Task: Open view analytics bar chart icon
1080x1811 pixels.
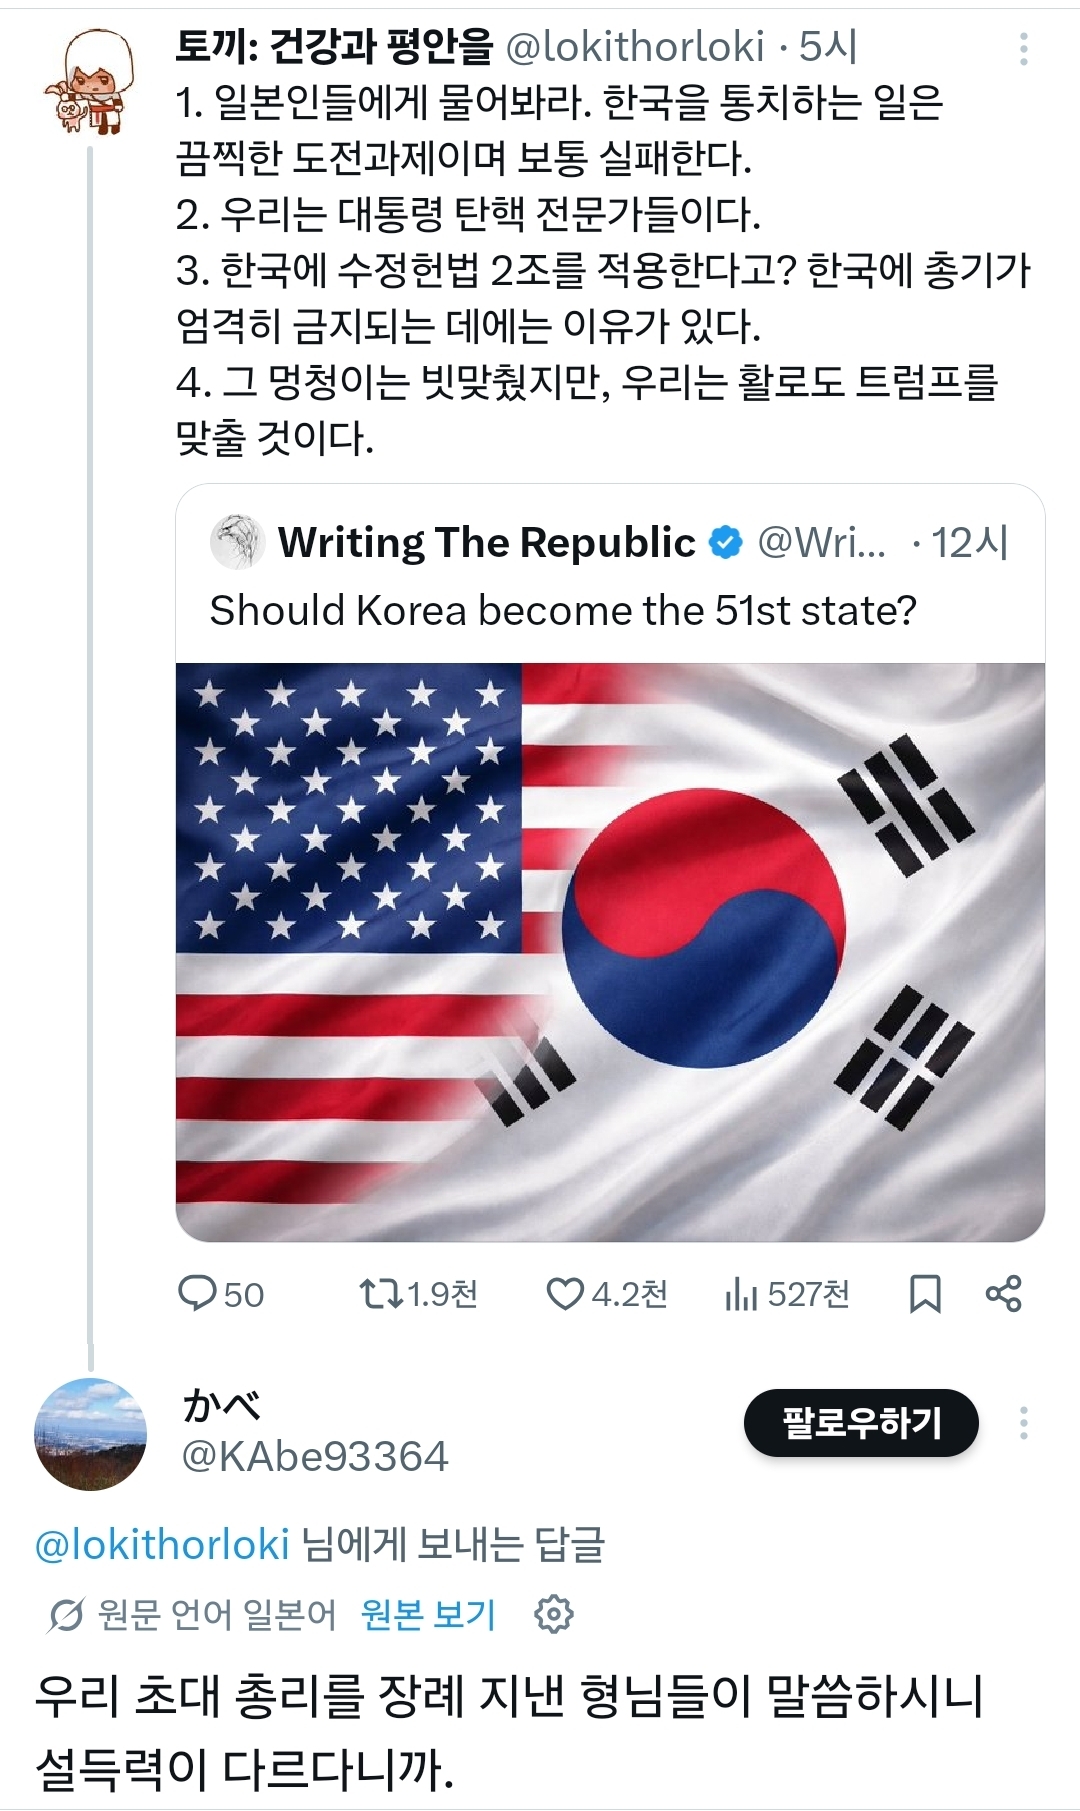Action: (x=741, y=1295)
